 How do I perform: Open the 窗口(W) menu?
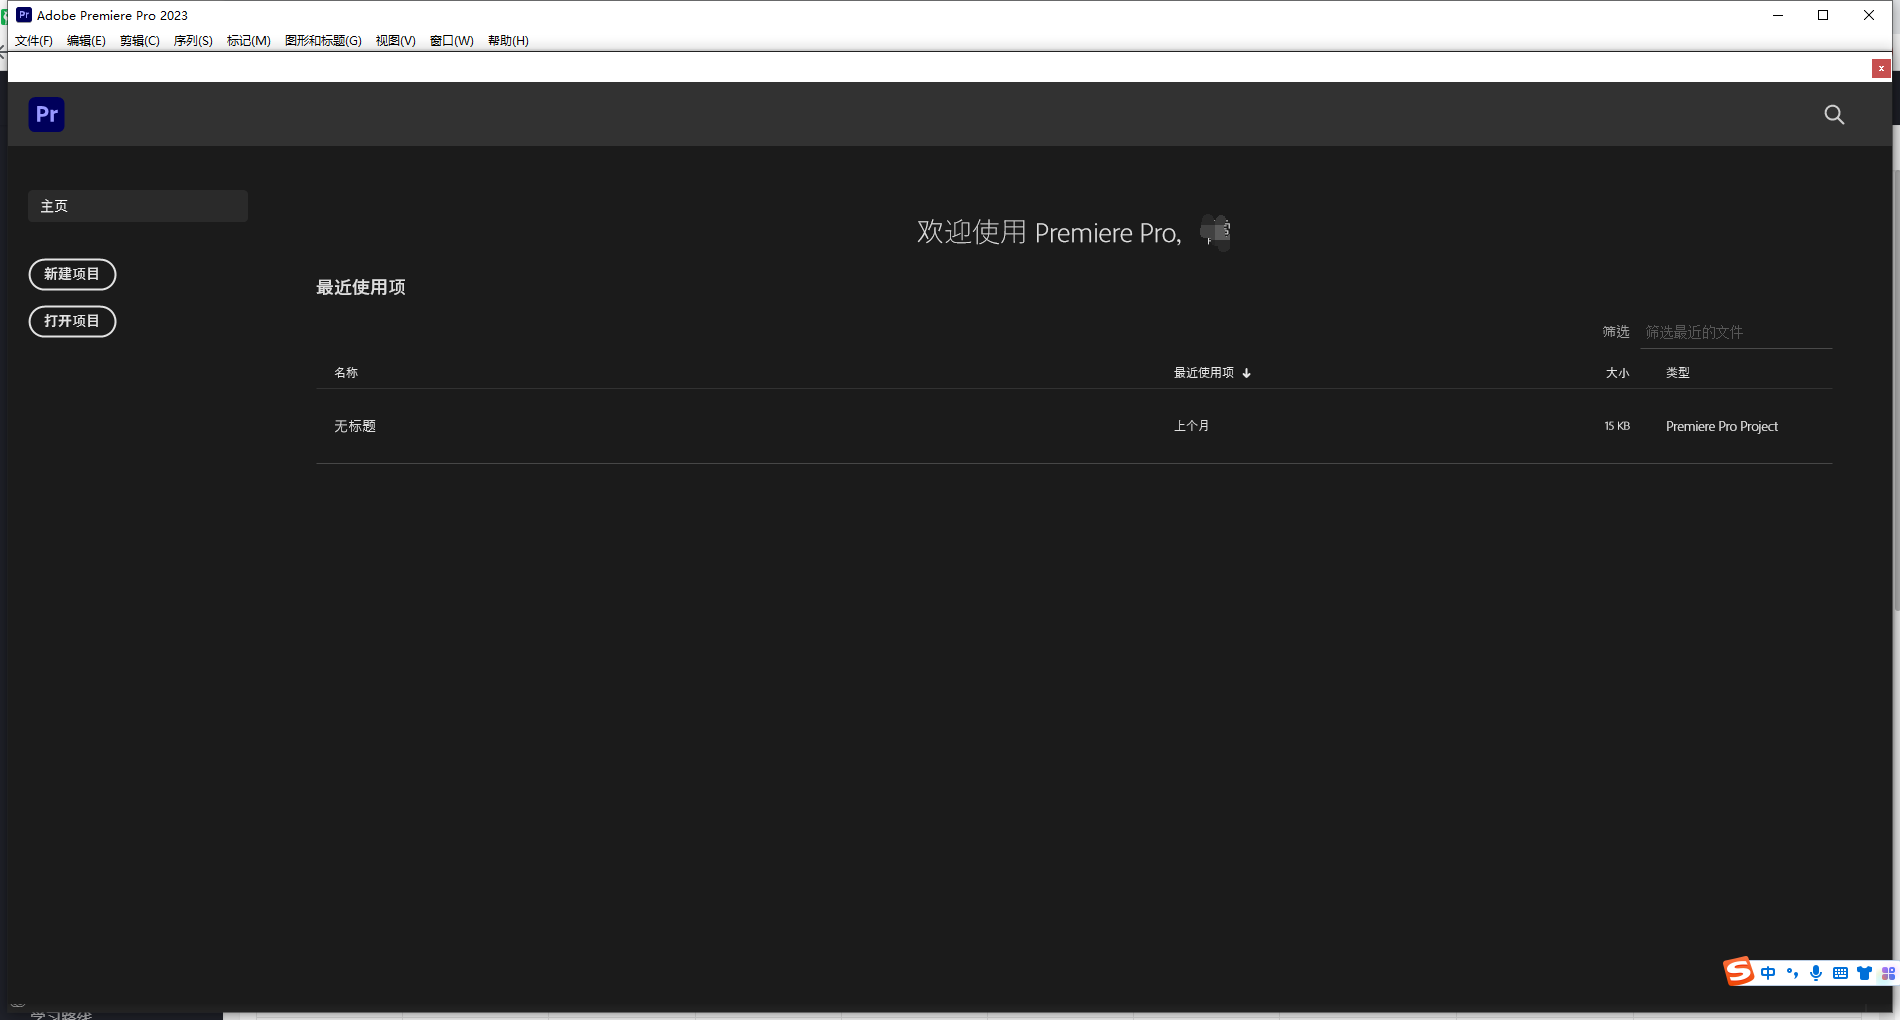(451, 41)
